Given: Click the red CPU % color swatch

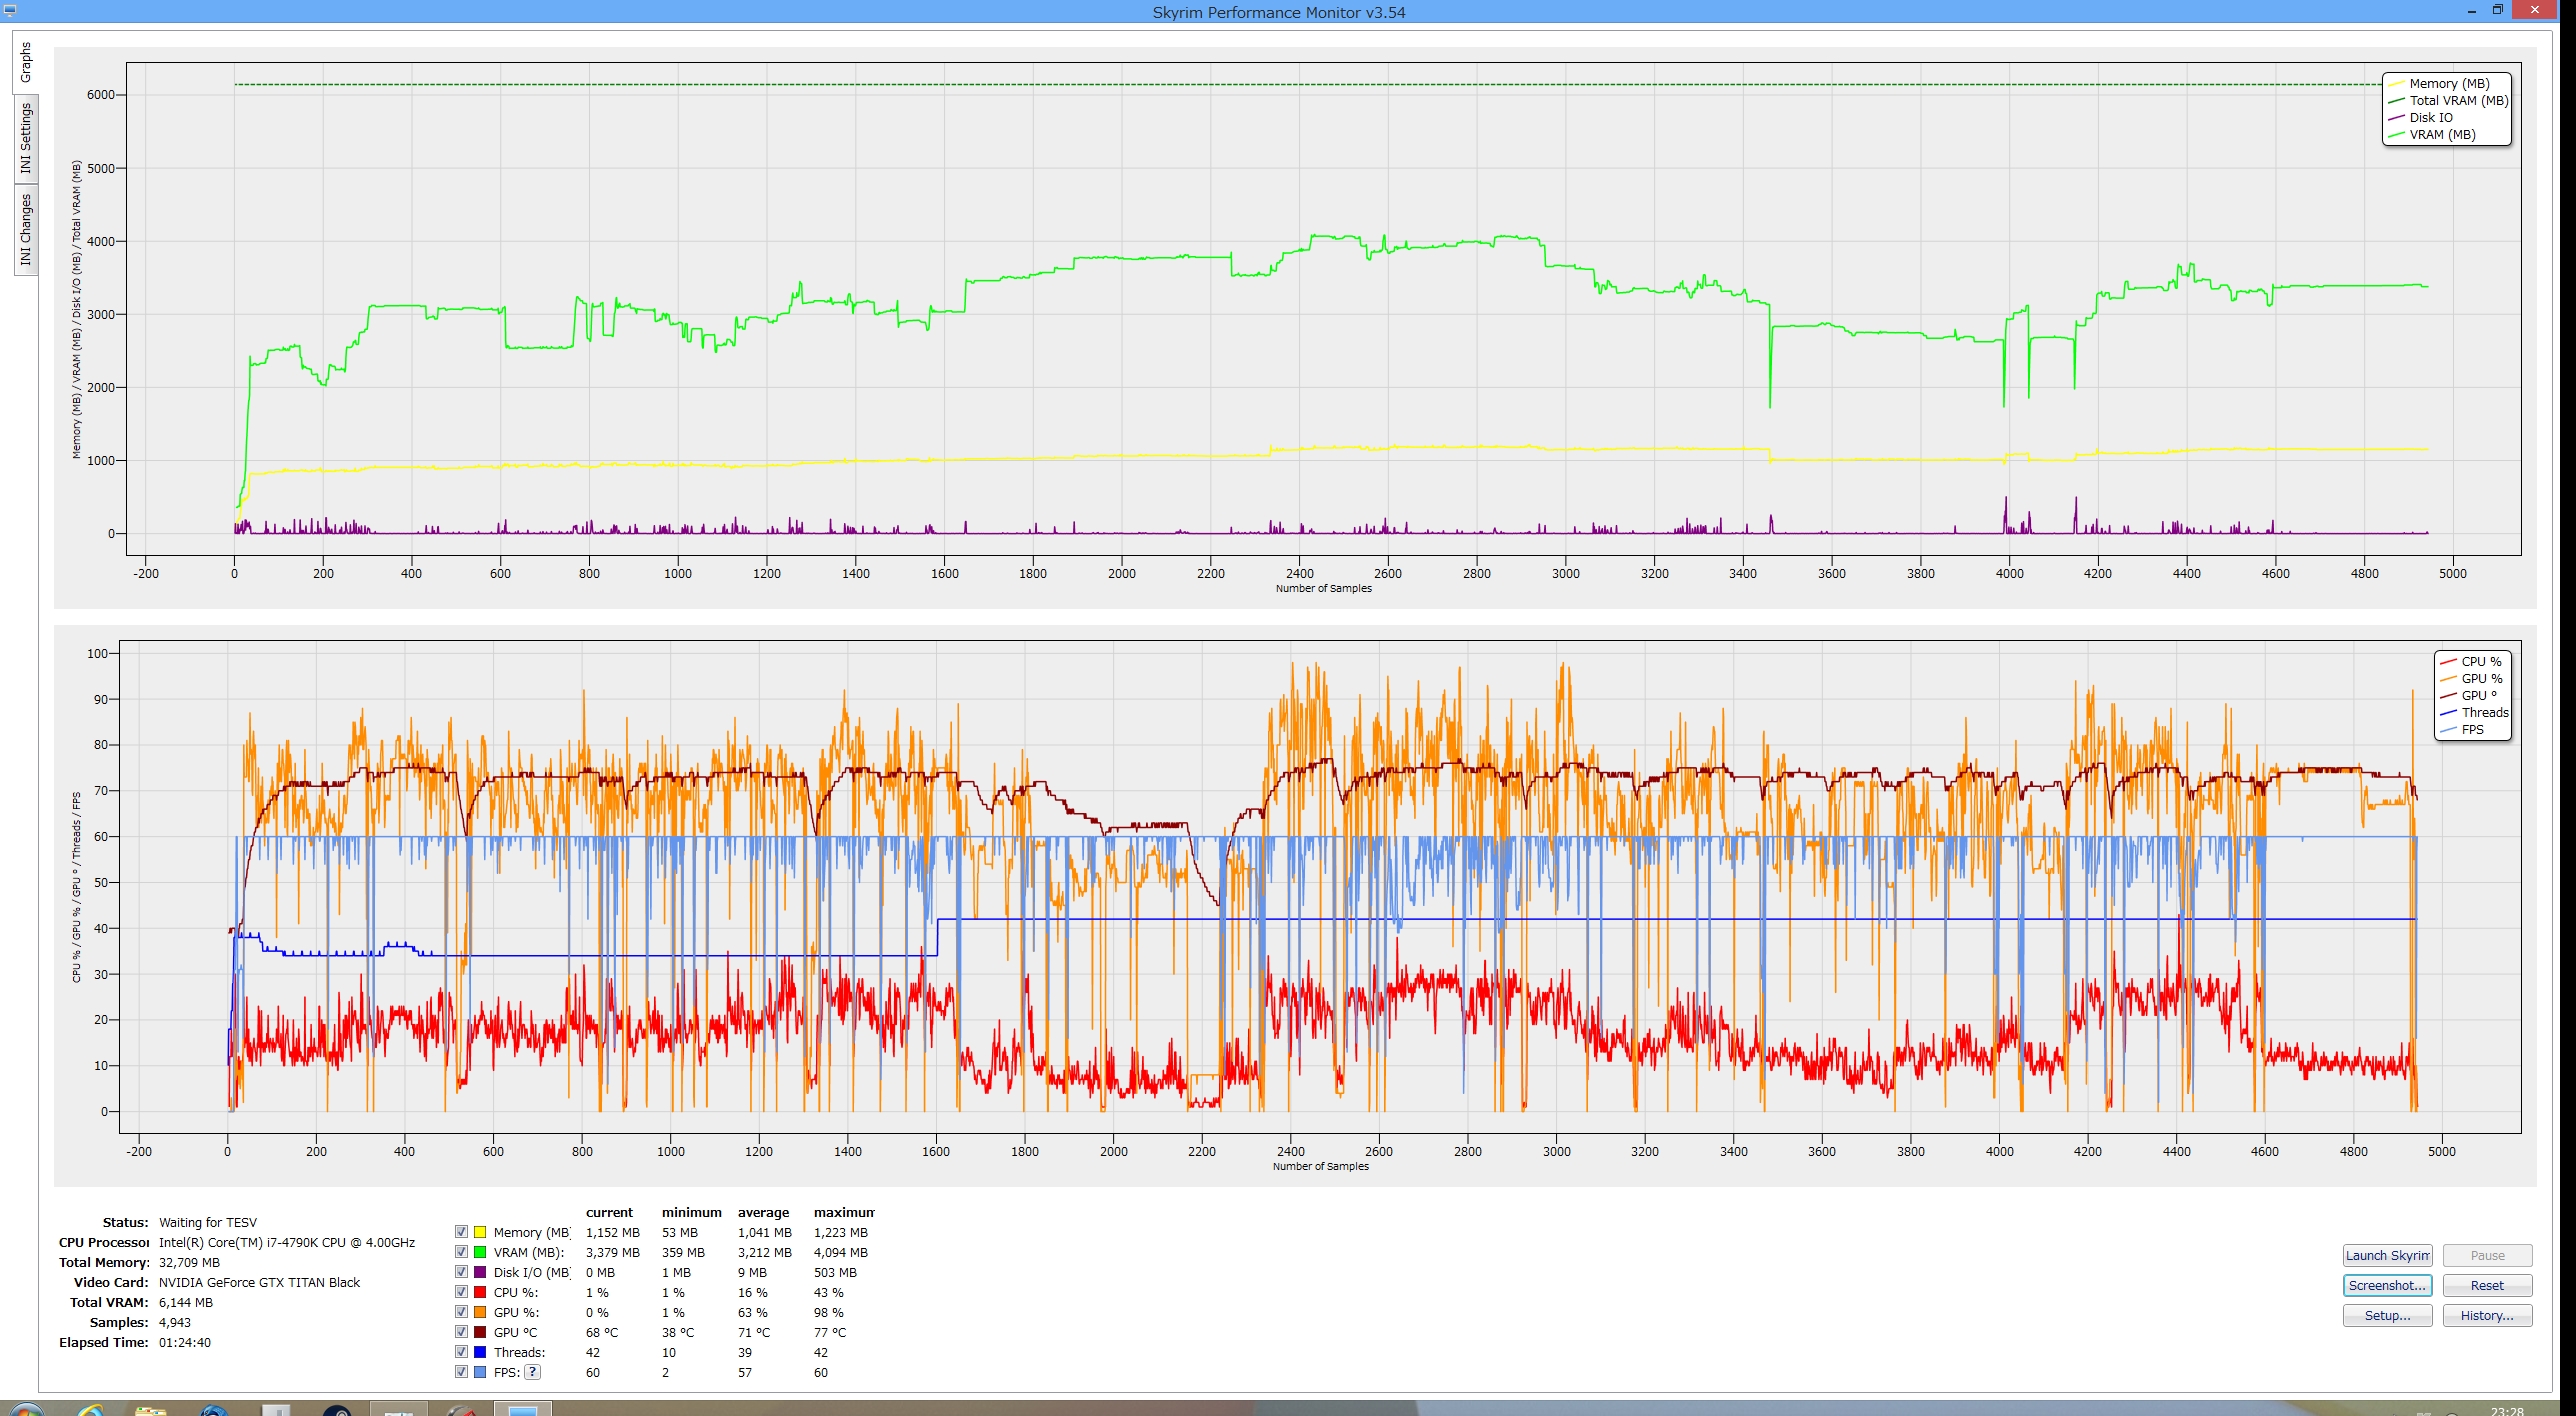Looking at the screenshot, I should coord(480,1292).
